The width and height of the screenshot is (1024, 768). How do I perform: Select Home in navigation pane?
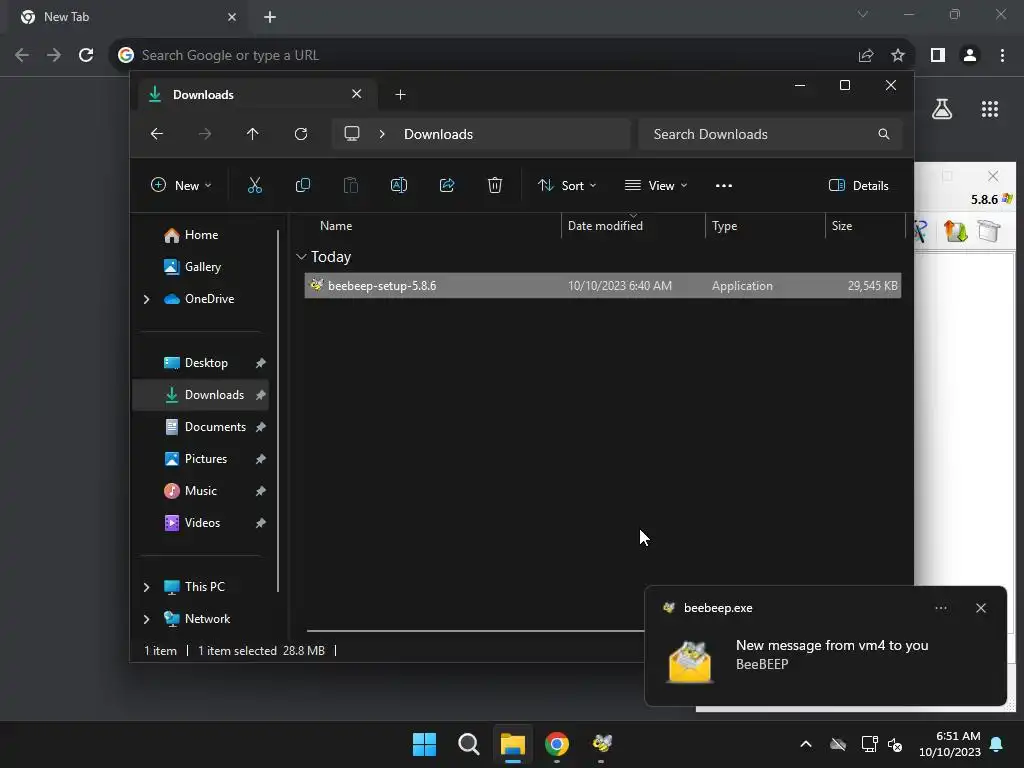click(201, 235)
